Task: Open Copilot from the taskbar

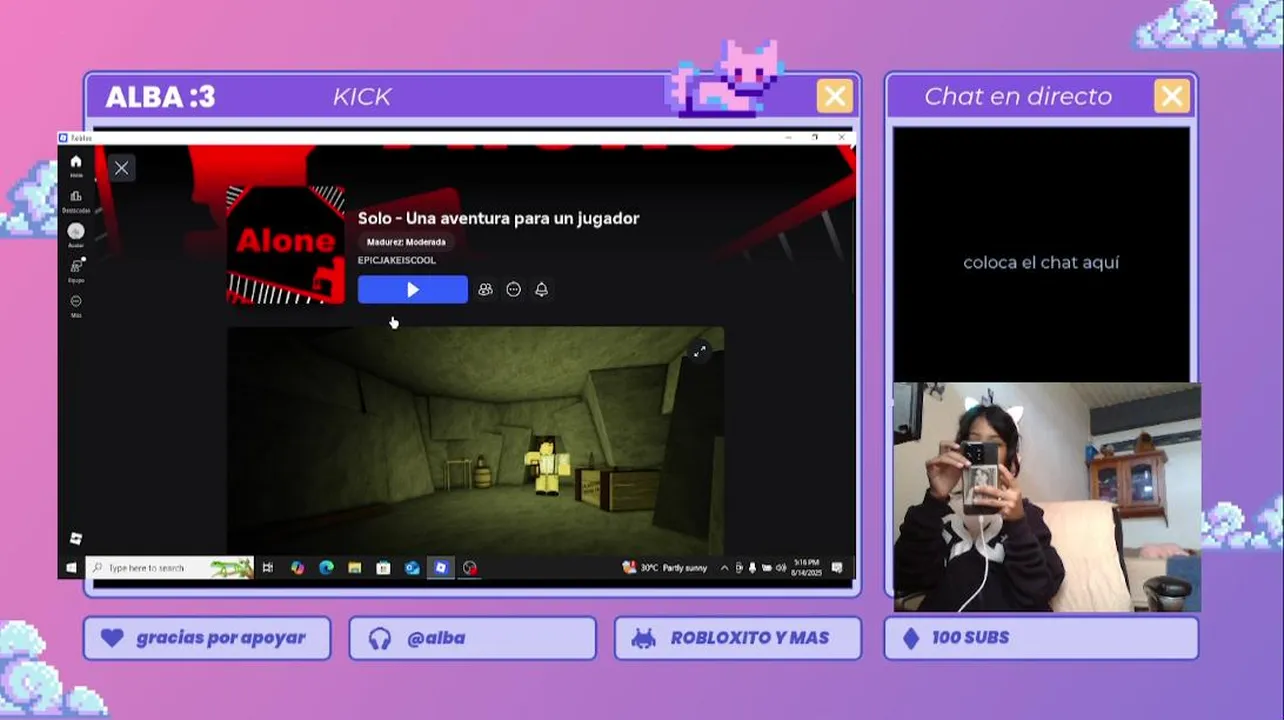Action: coord(297,567)
